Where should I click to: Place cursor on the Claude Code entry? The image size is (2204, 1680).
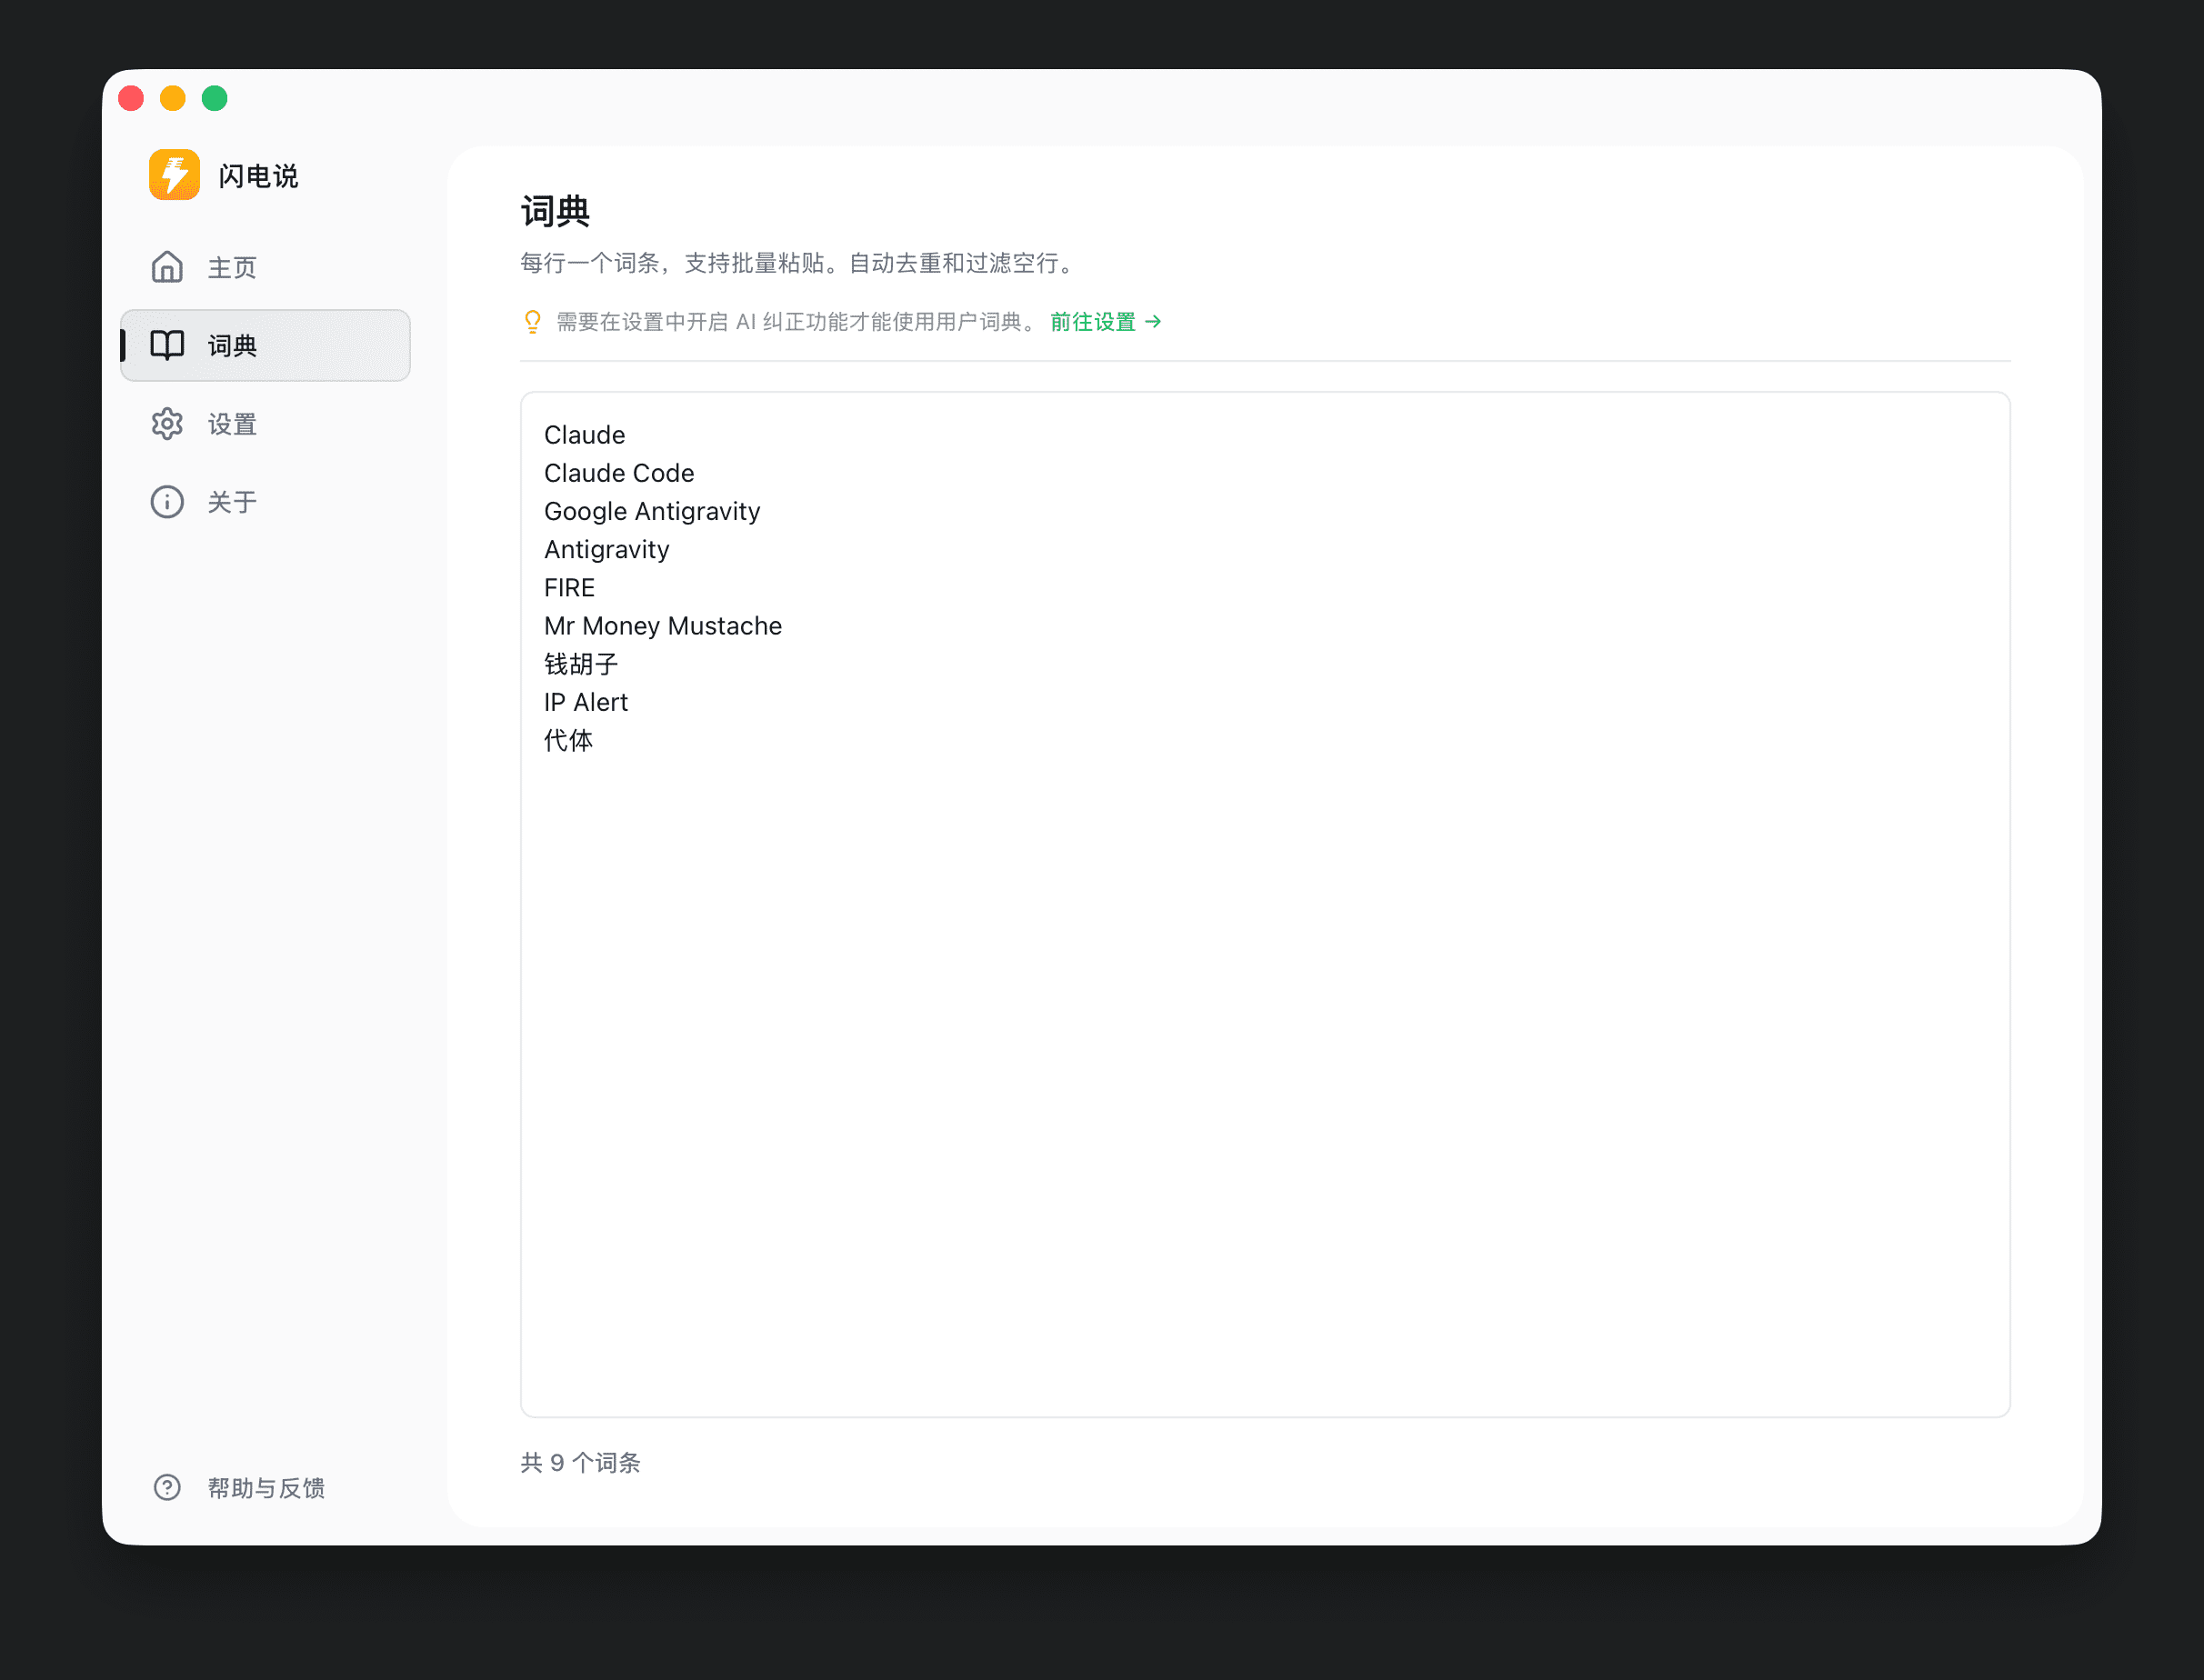[619, 473]
